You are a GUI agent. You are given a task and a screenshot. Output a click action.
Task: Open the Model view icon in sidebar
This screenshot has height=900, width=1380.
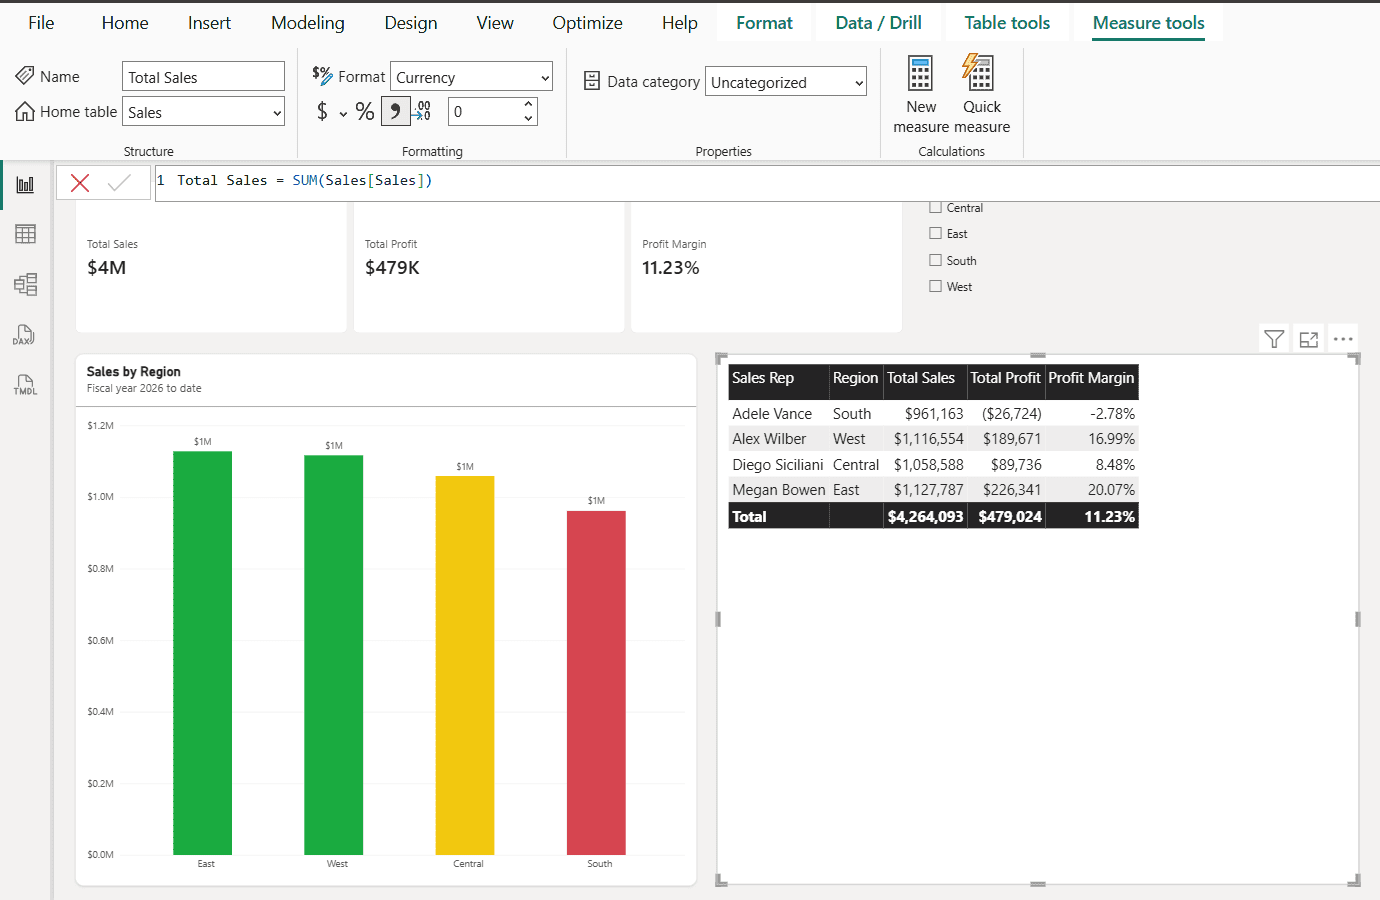[25, 284]
